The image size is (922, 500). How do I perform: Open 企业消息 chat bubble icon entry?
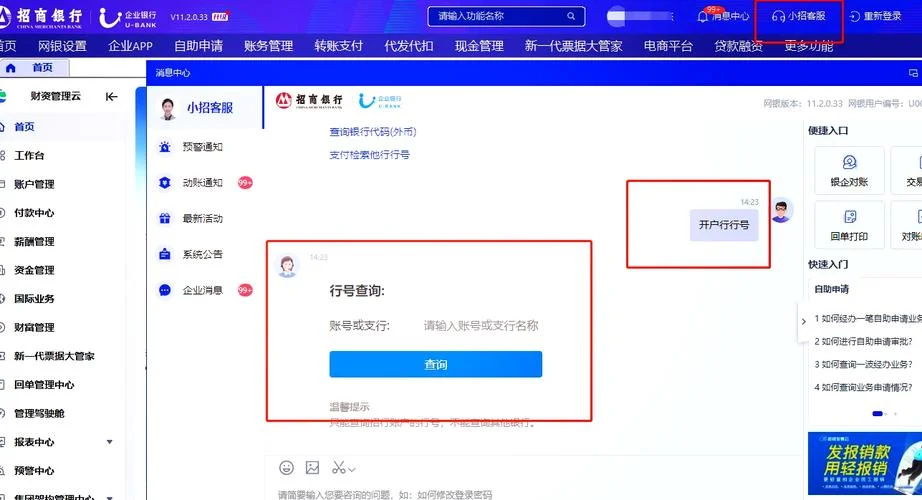coord(165,291)
